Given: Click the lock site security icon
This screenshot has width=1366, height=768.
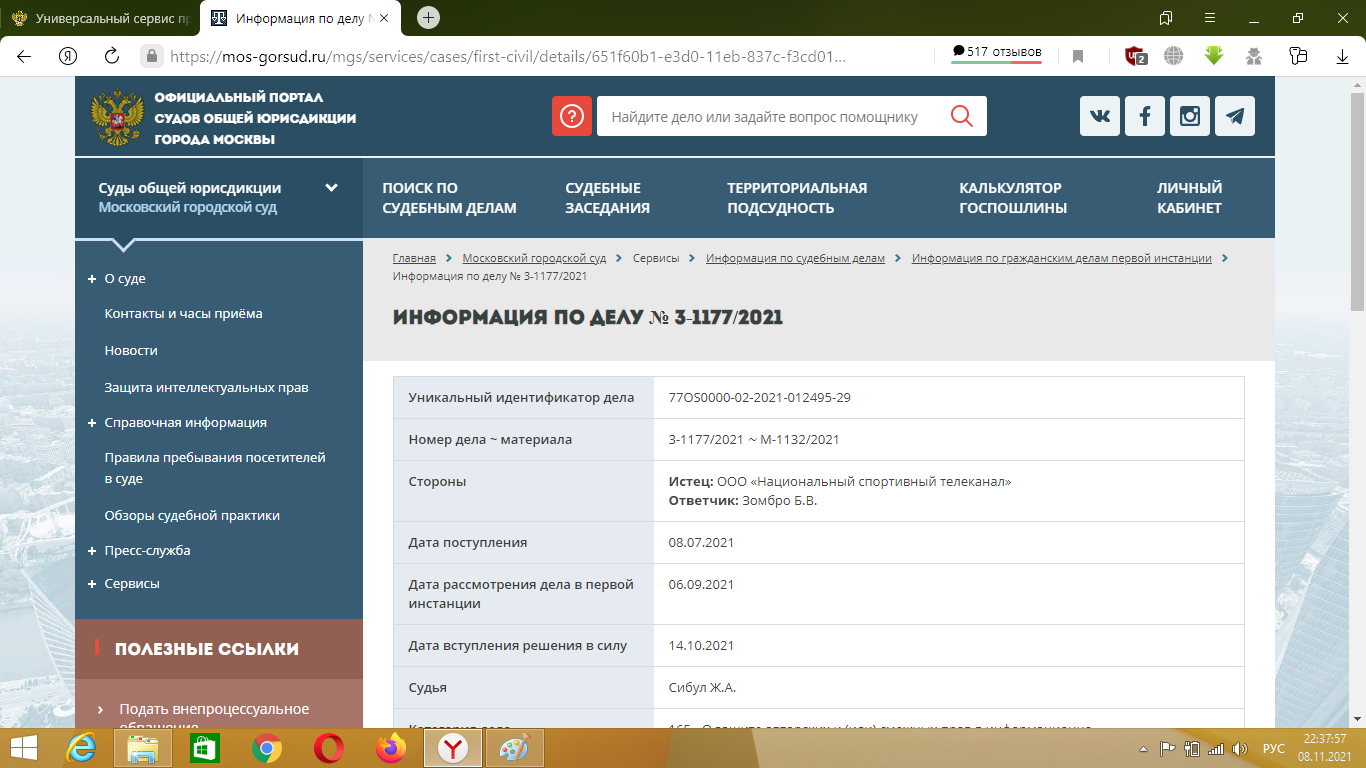Looking at the screenshot, I should tap(152, 56).
